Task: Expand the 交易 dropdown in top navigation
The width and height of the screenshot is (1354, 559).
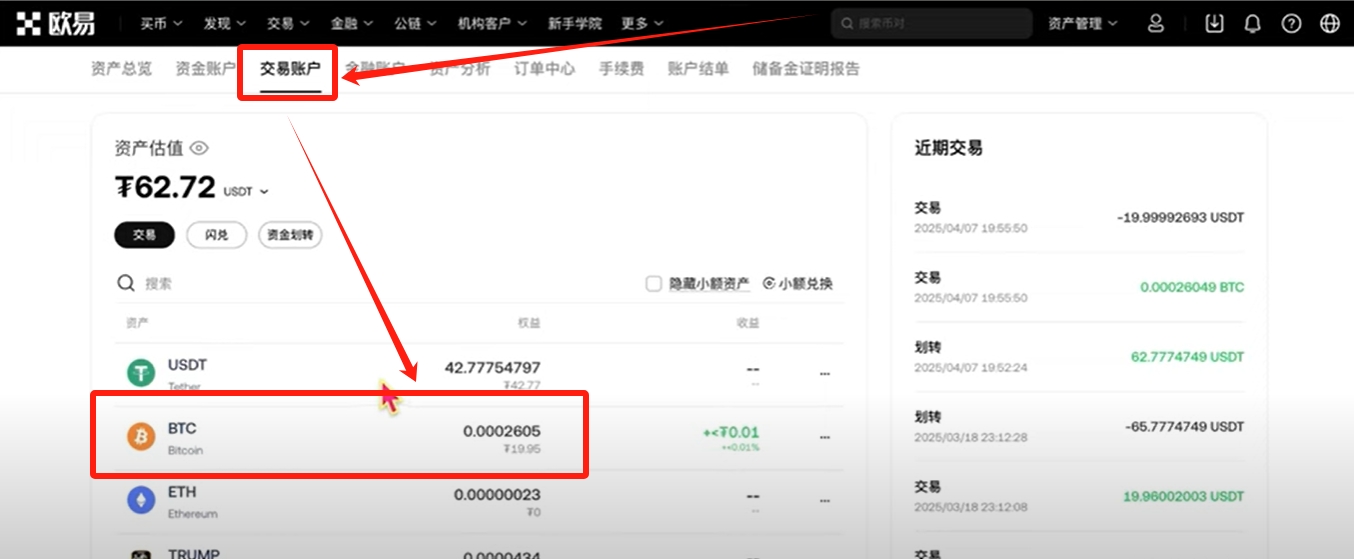Action: [288, 23]
